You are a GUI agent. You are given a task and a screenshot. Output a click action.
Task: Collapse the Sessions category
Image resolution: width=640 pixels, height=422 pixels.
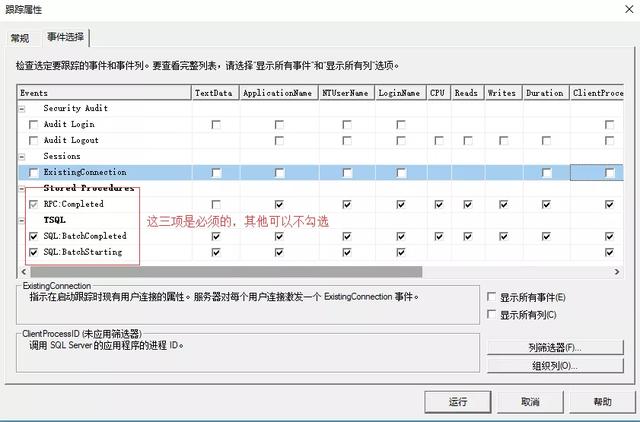coord(22,157)
